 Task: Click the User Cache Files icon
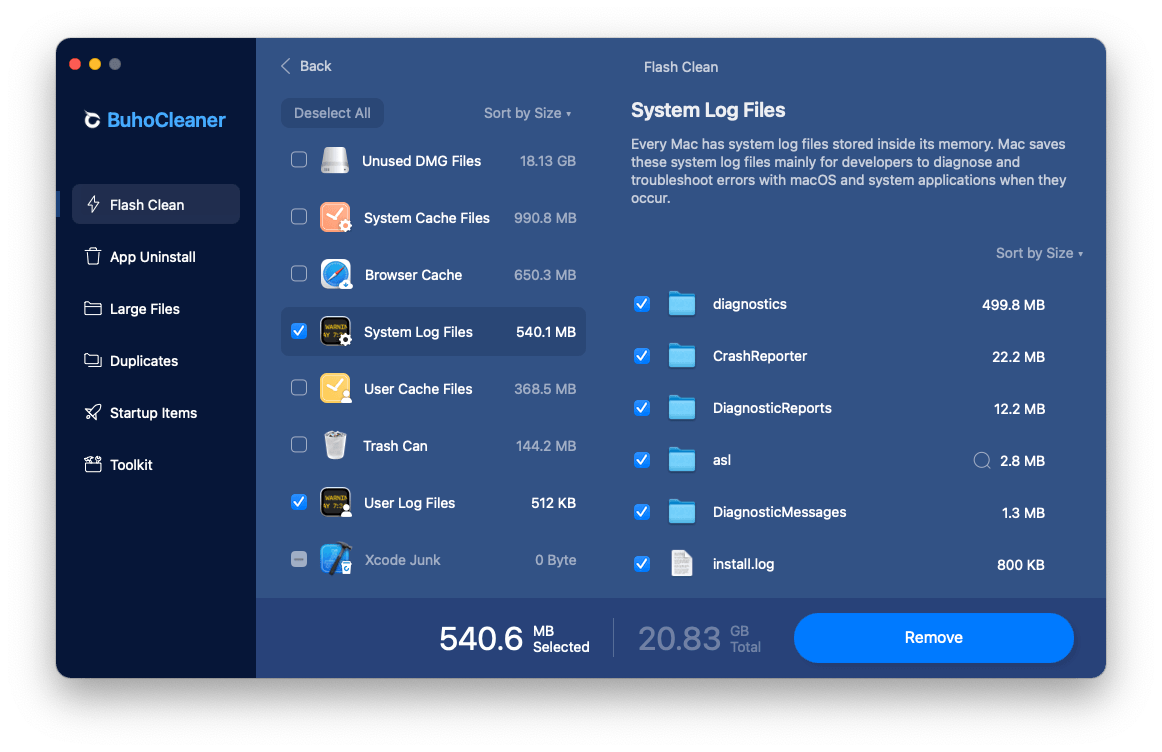[x=336, y=388]
